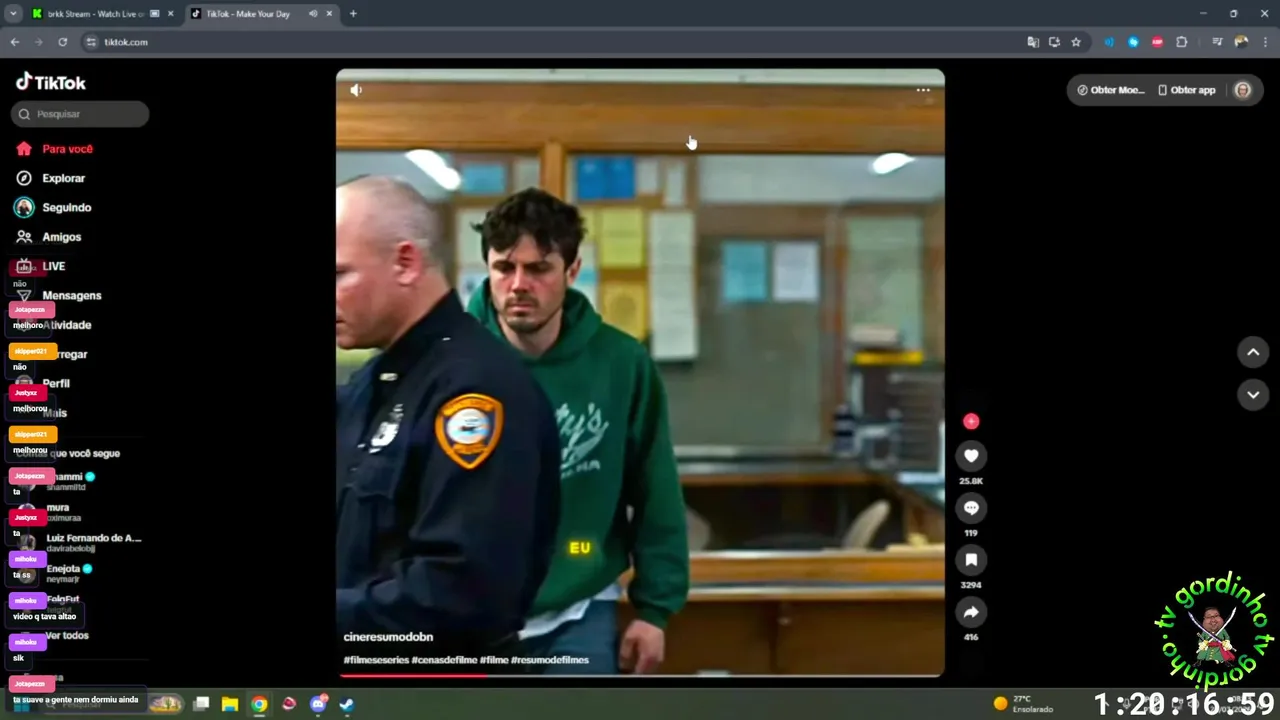The width and height of the screenshot is (1280, 720).
Task: Open the video's three-dot options menu
Action: 923,90
